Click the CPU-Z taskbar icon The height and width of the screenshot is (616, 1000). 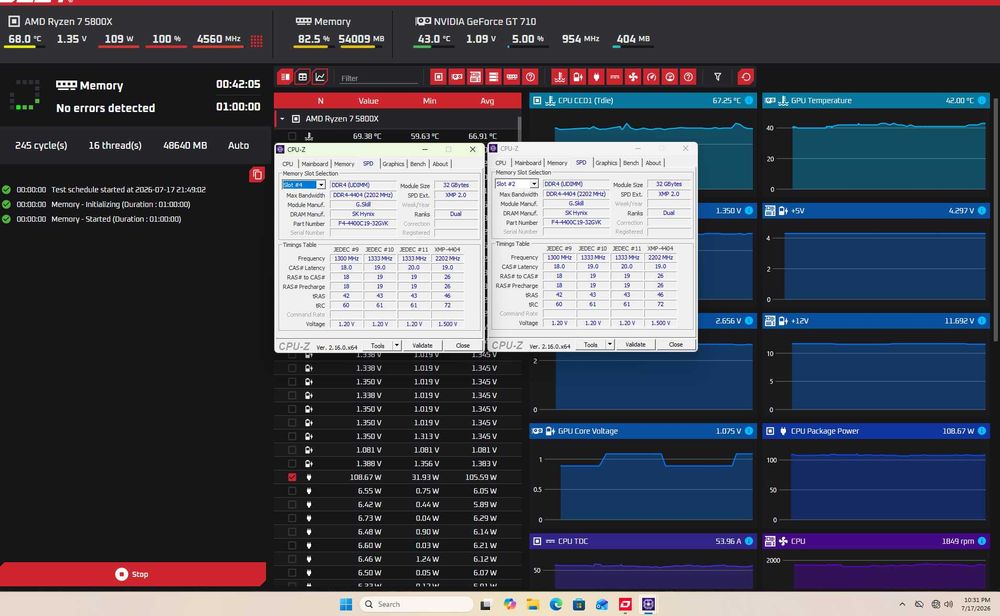(648, 605)
